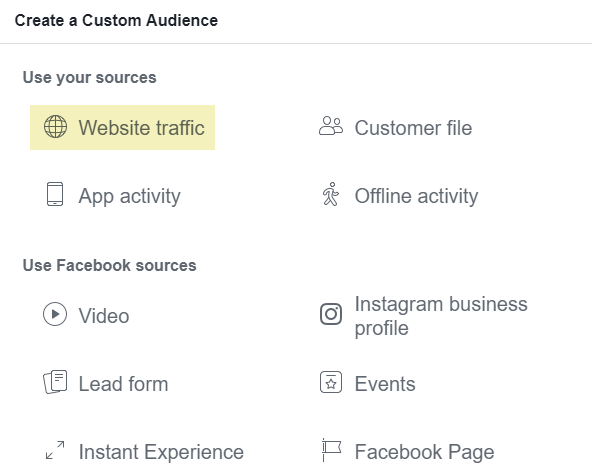592x476 pixels.
Task: Select App activity text option
Action: point(130,196)
